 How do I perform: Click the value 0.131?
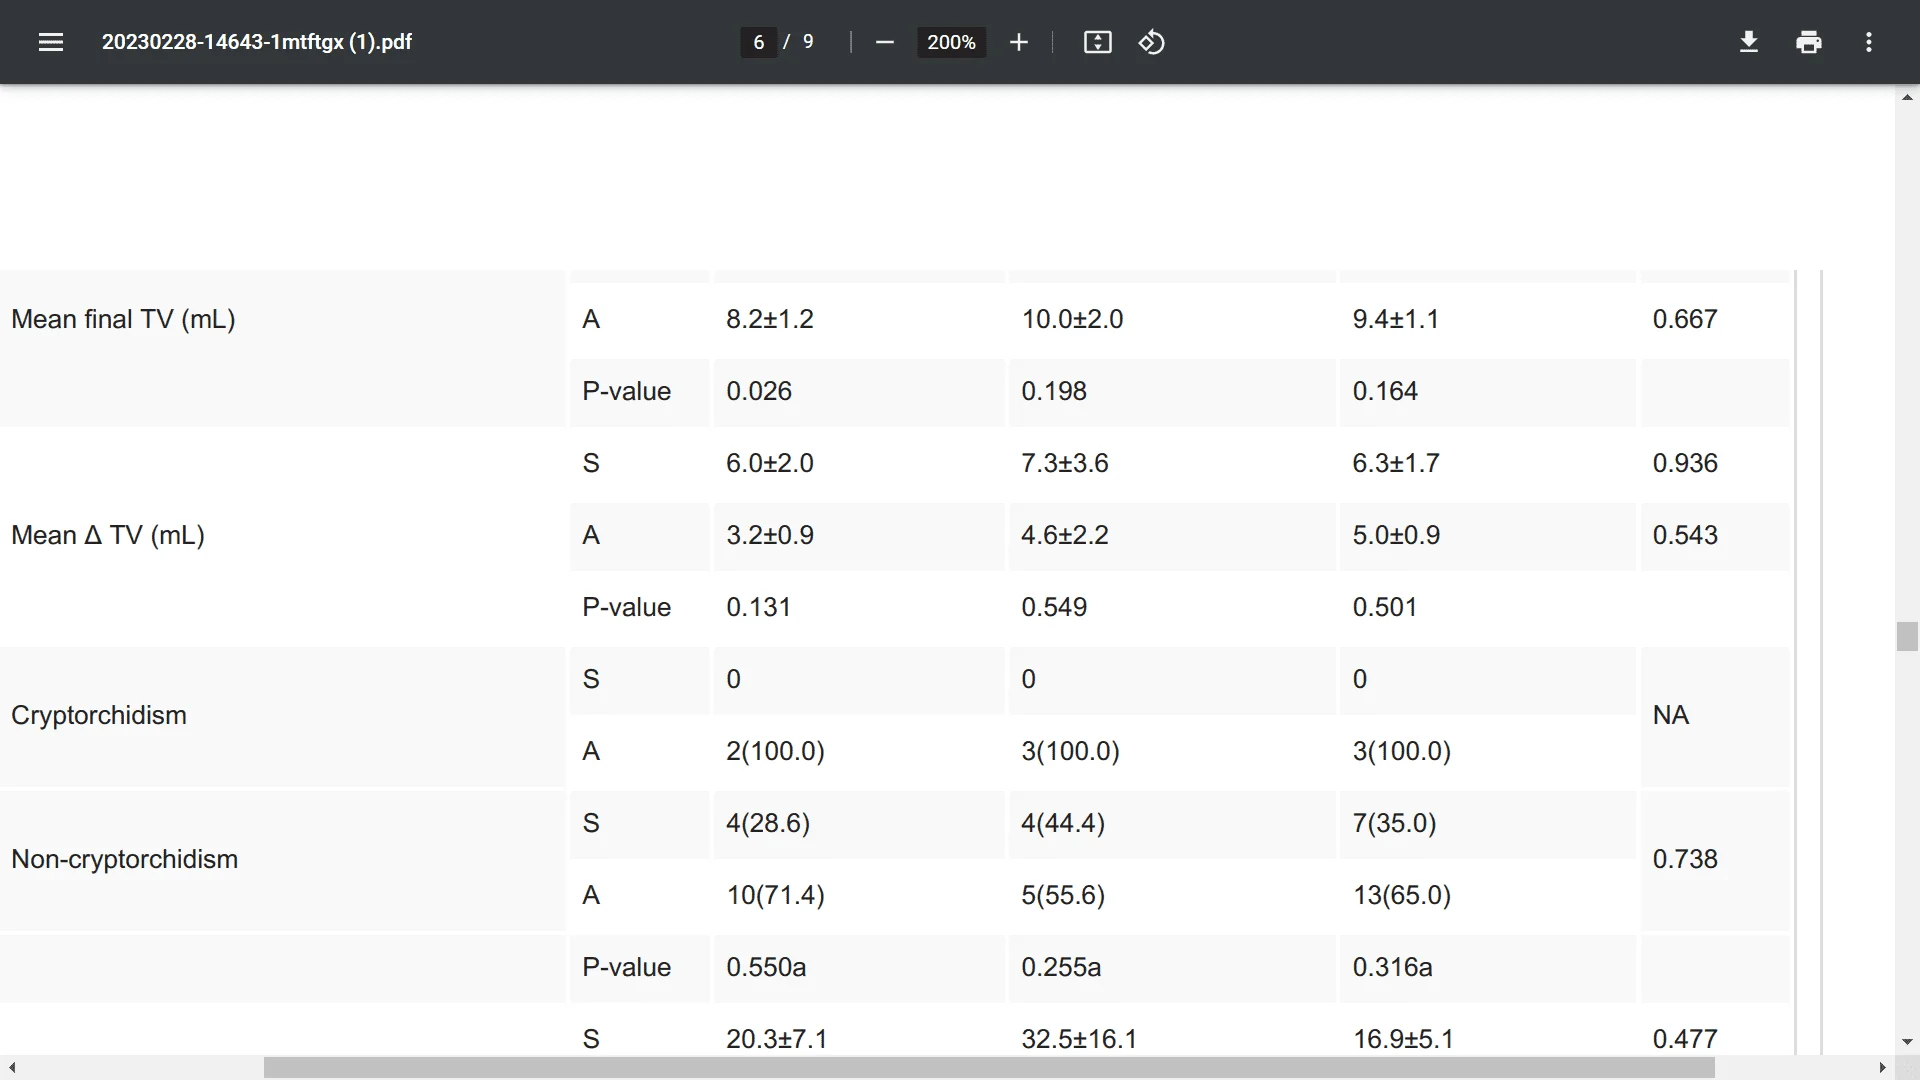click(x=759, y=607)
